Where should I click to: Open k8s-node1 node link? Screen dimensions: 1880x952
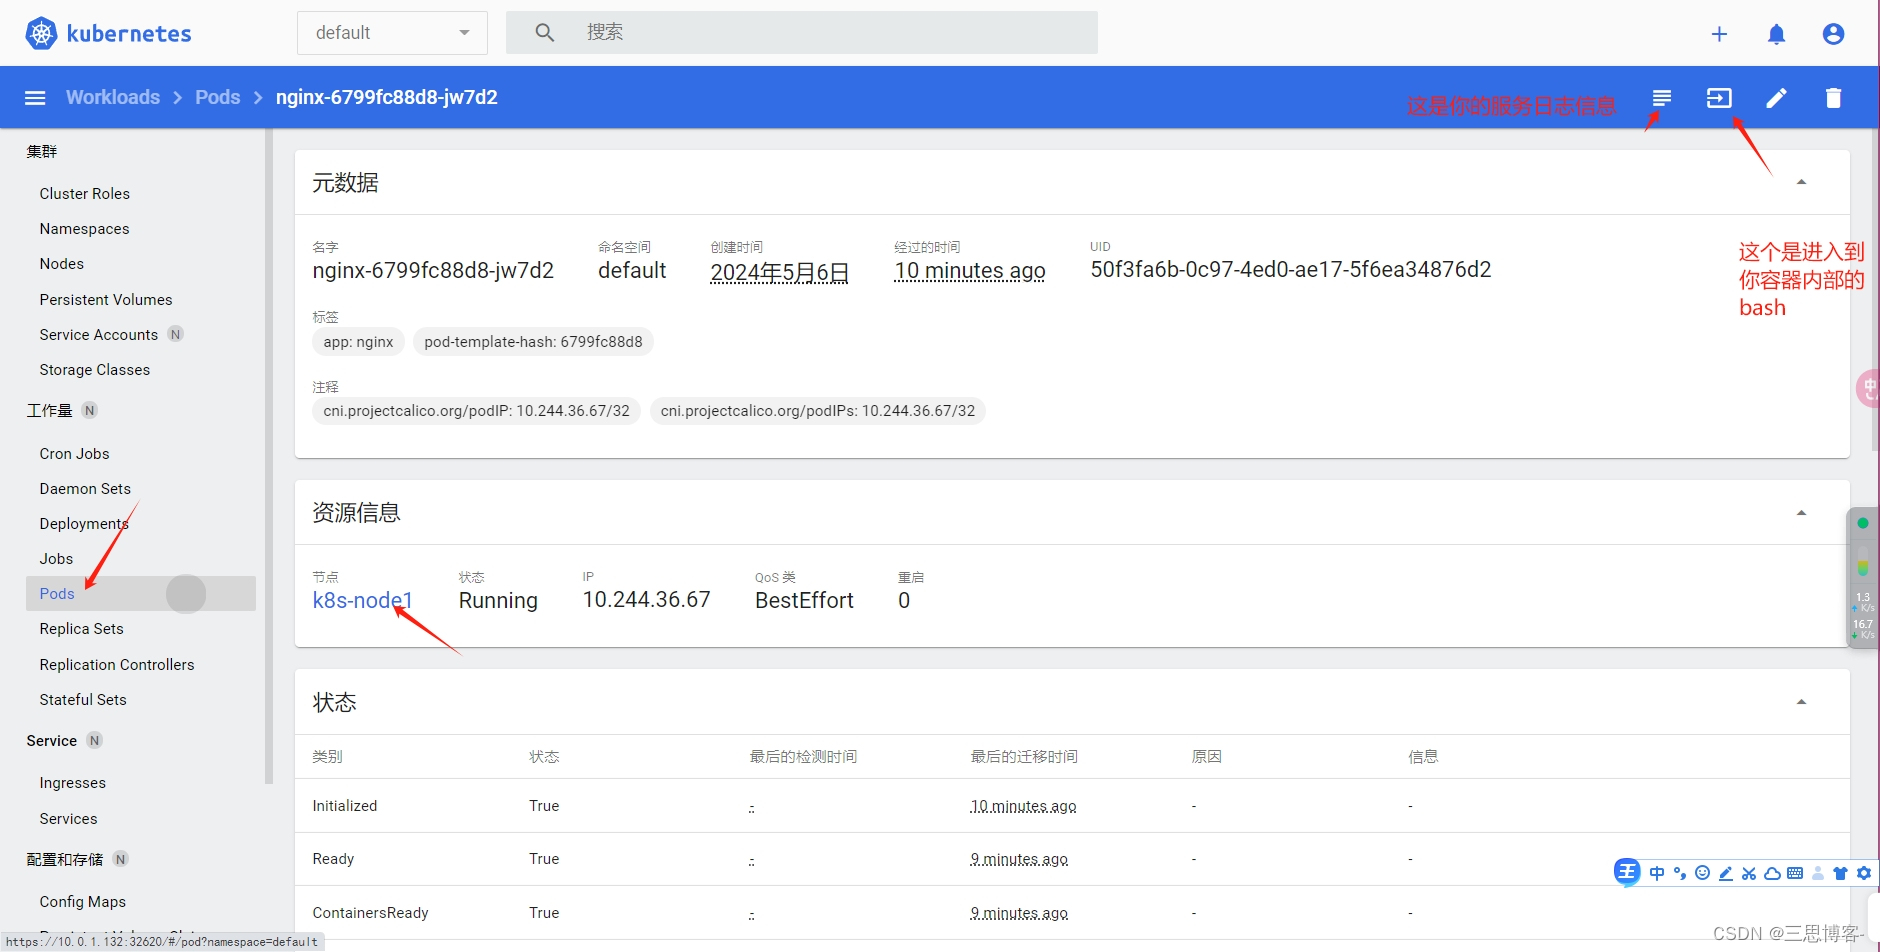[362, 600]
